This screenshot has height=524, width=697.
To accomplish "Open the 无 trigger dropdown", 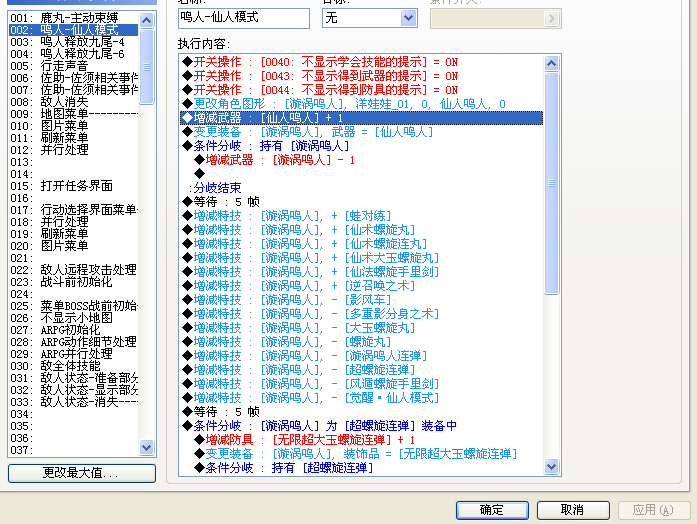I will point(408,18).
